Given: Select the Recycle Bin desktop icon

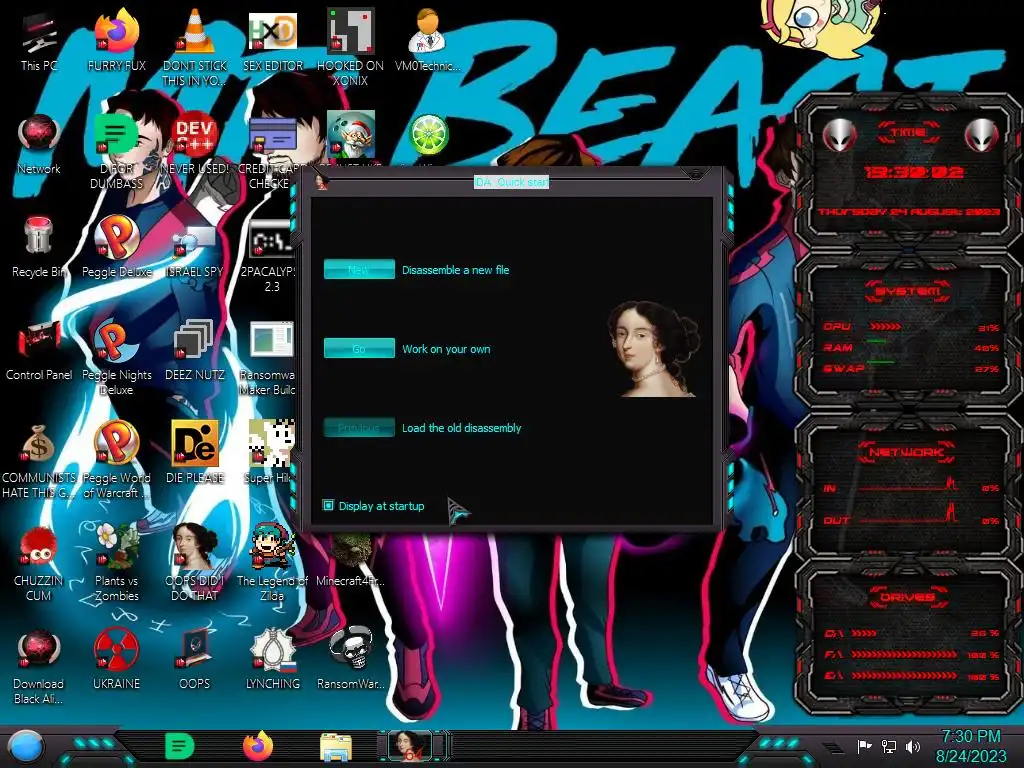Looking at the screenshot, I should point(39,248).
